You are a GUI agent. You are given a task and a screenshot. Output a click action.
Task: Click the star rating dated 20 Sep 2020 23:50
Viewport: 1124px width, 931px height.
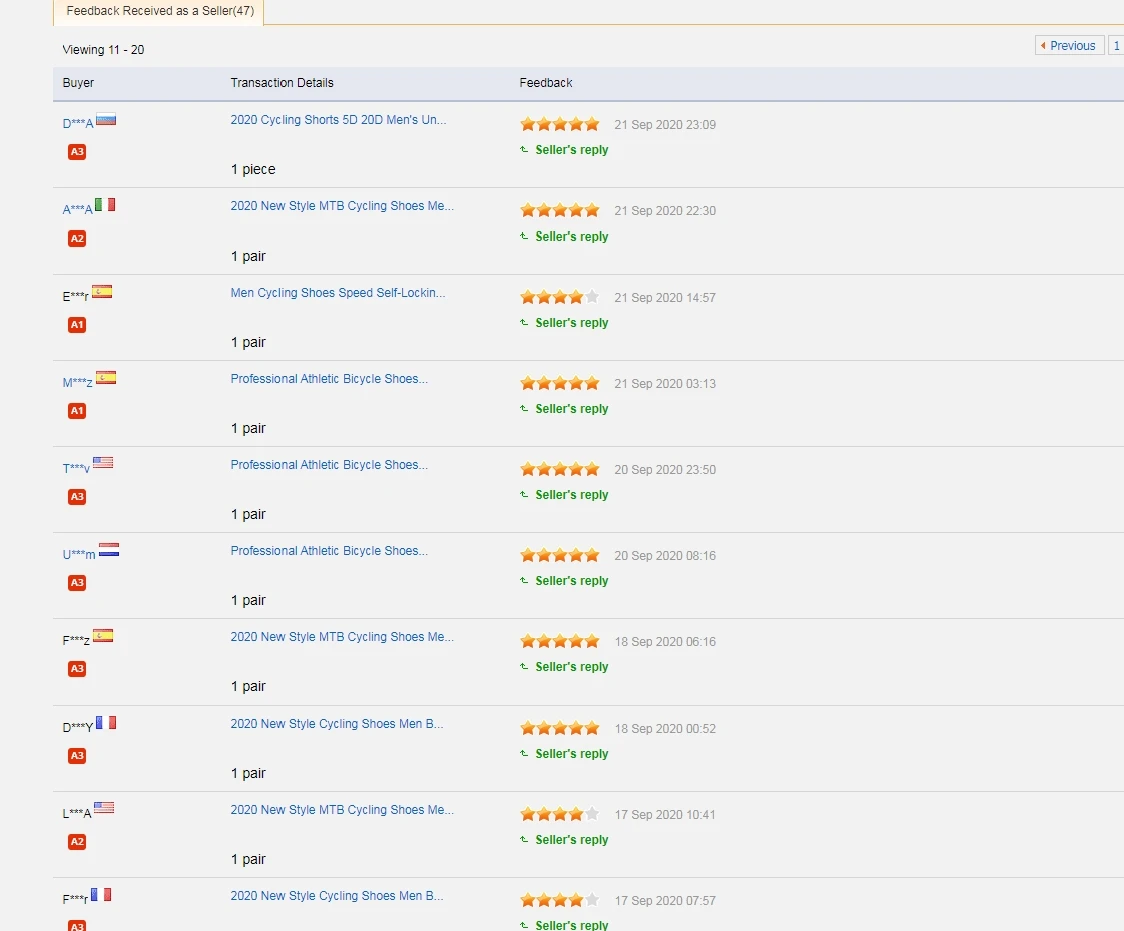[x=560, y=469]
